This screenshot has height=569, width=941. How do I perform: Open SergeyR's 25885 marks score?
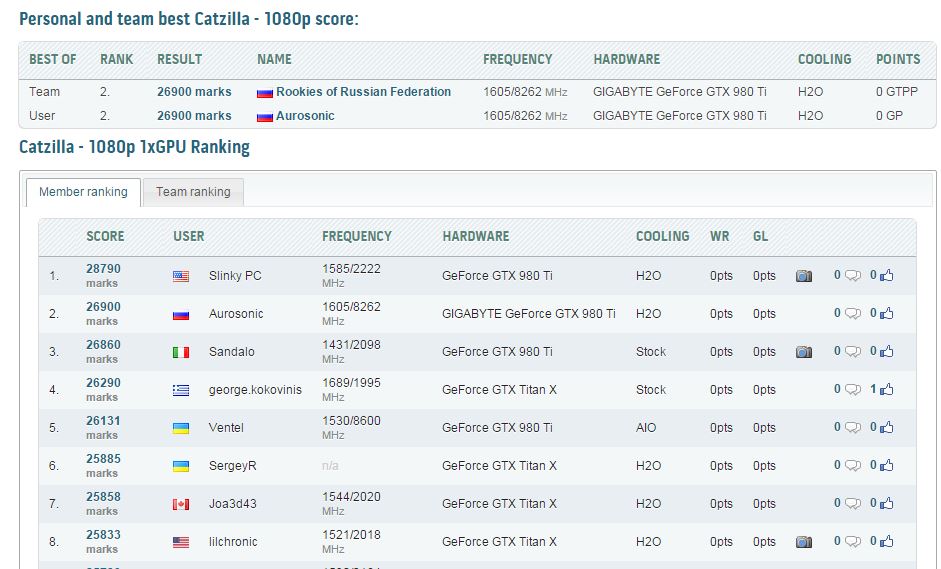point(103,465)
